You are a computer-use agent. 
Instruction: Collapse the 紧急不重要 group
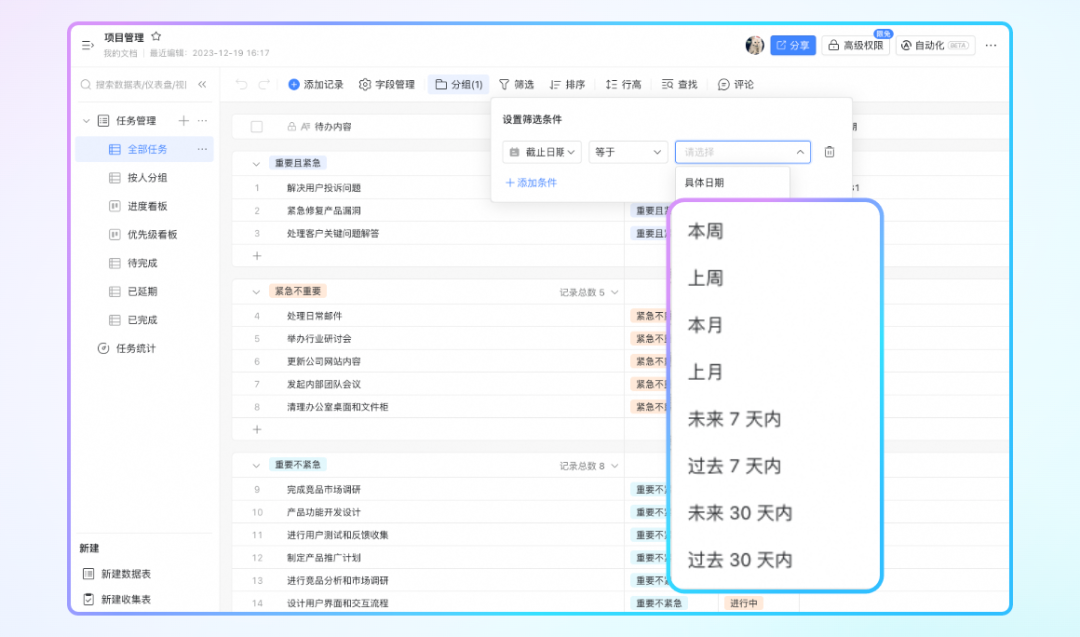pyautogui.click(x=256, y=291)
